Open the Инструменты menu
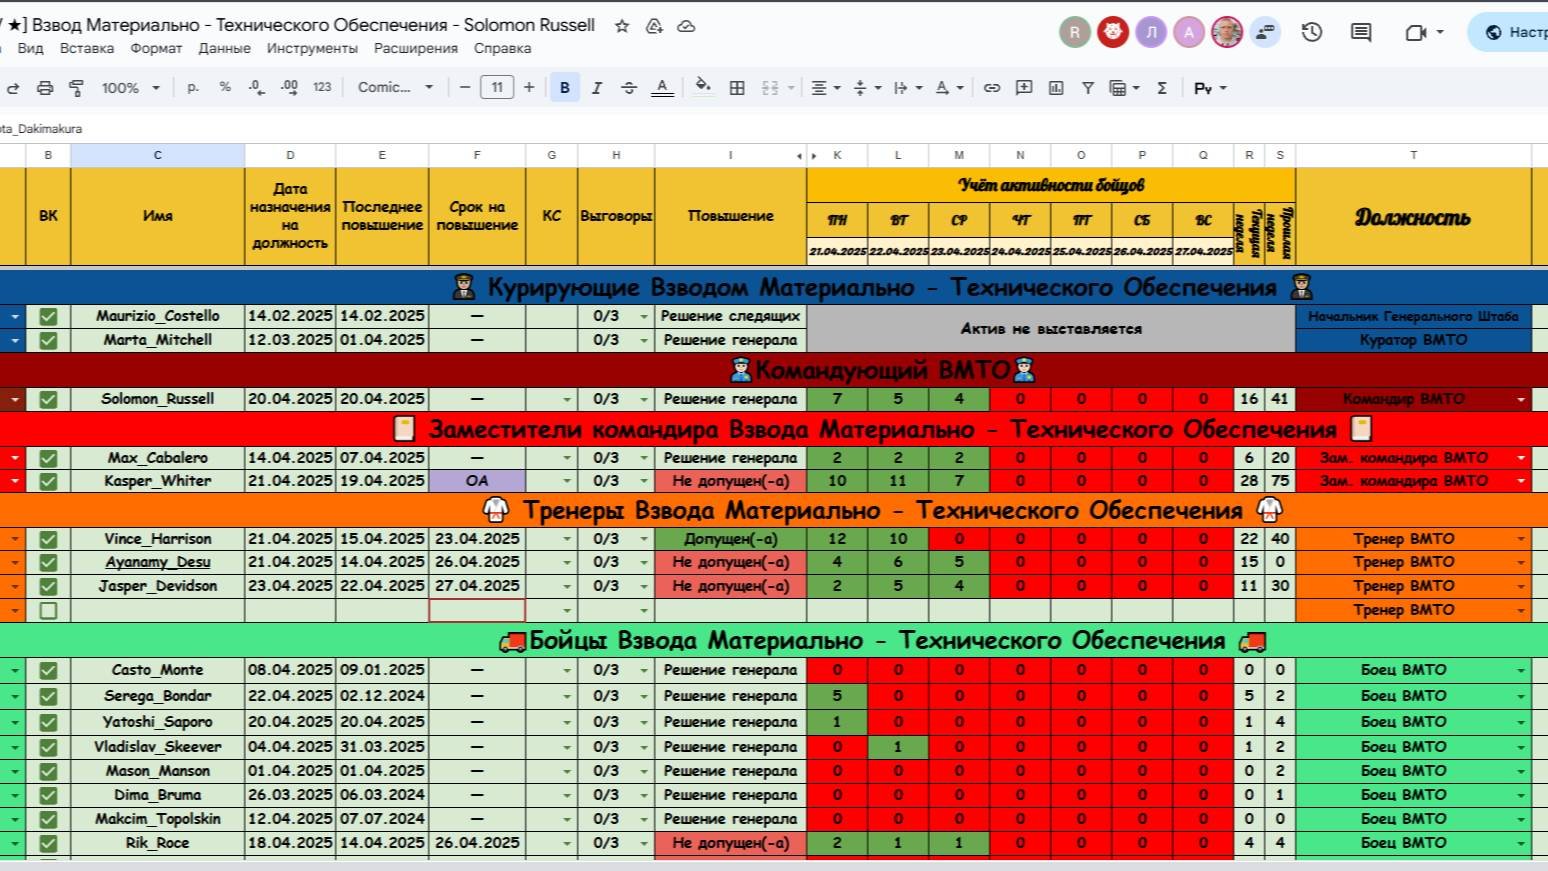1548x871 pixels. coord(312,48)
